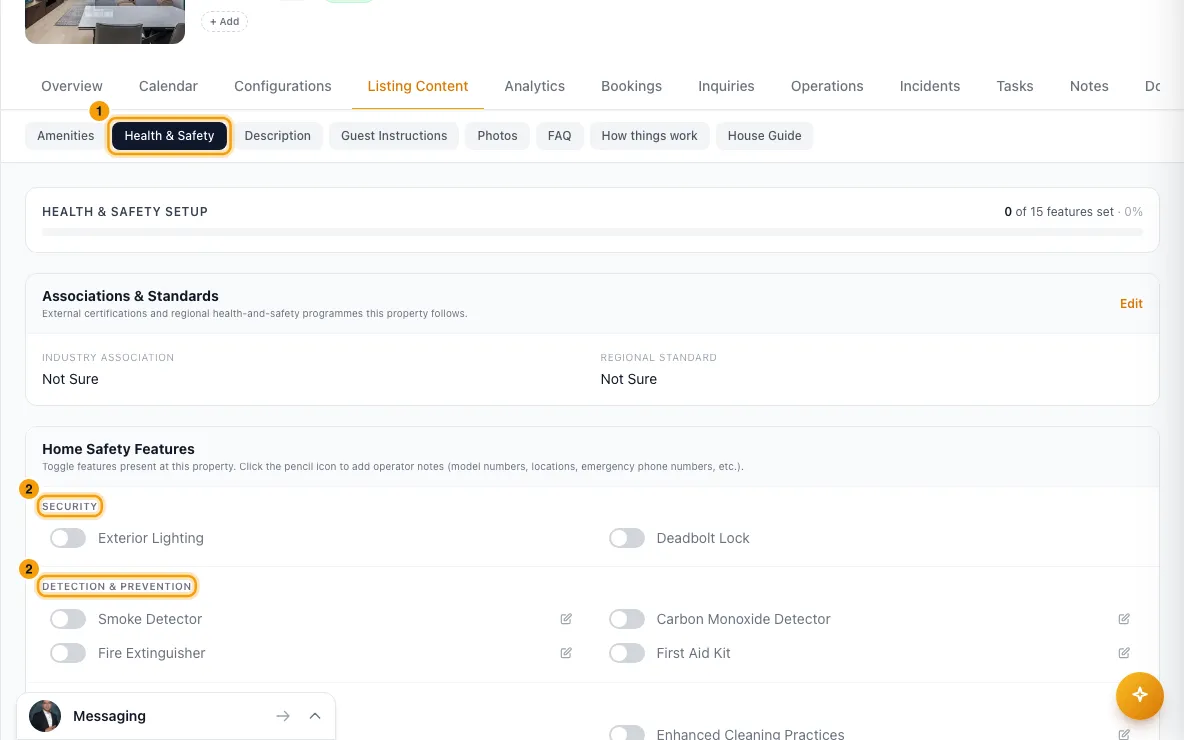
Task: Toggle Deadbolt Lock switch
Action: 627,538
